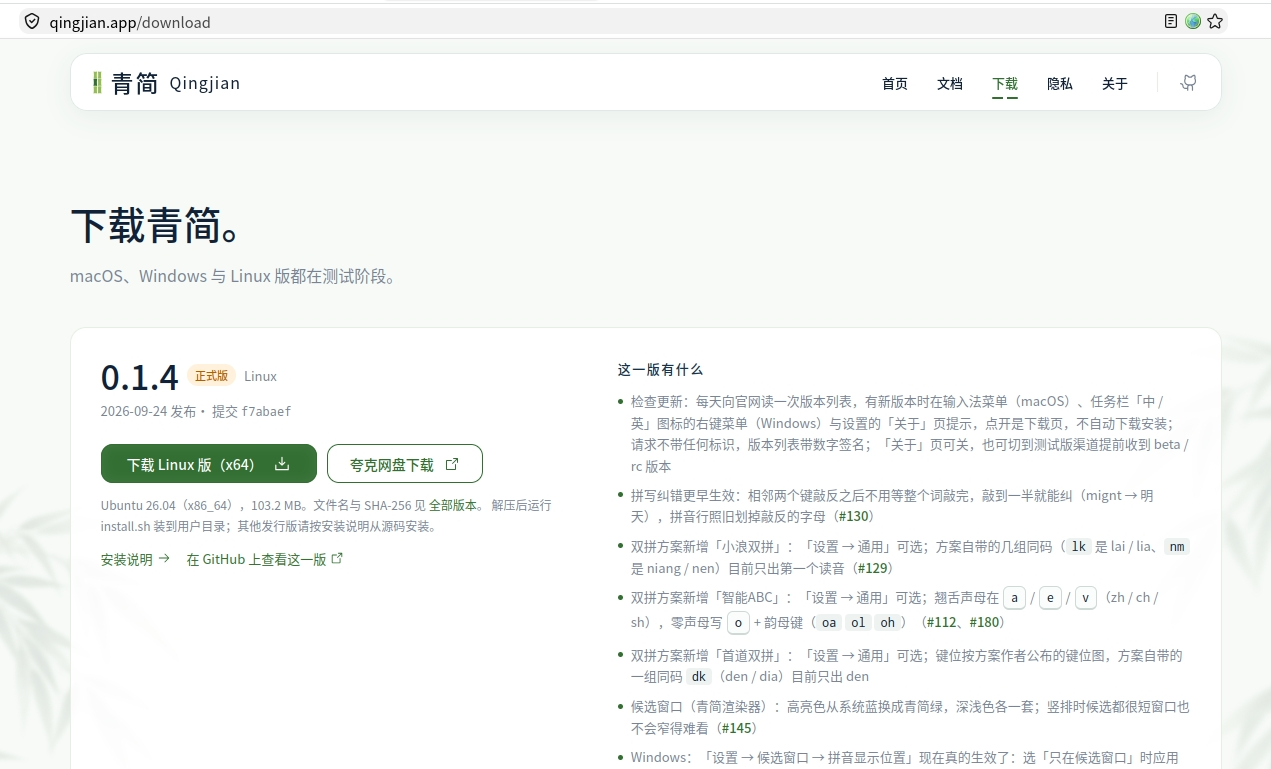Open the 关于 nav item
This screenshot has height=769, width=1271.
click(1115, 84)
